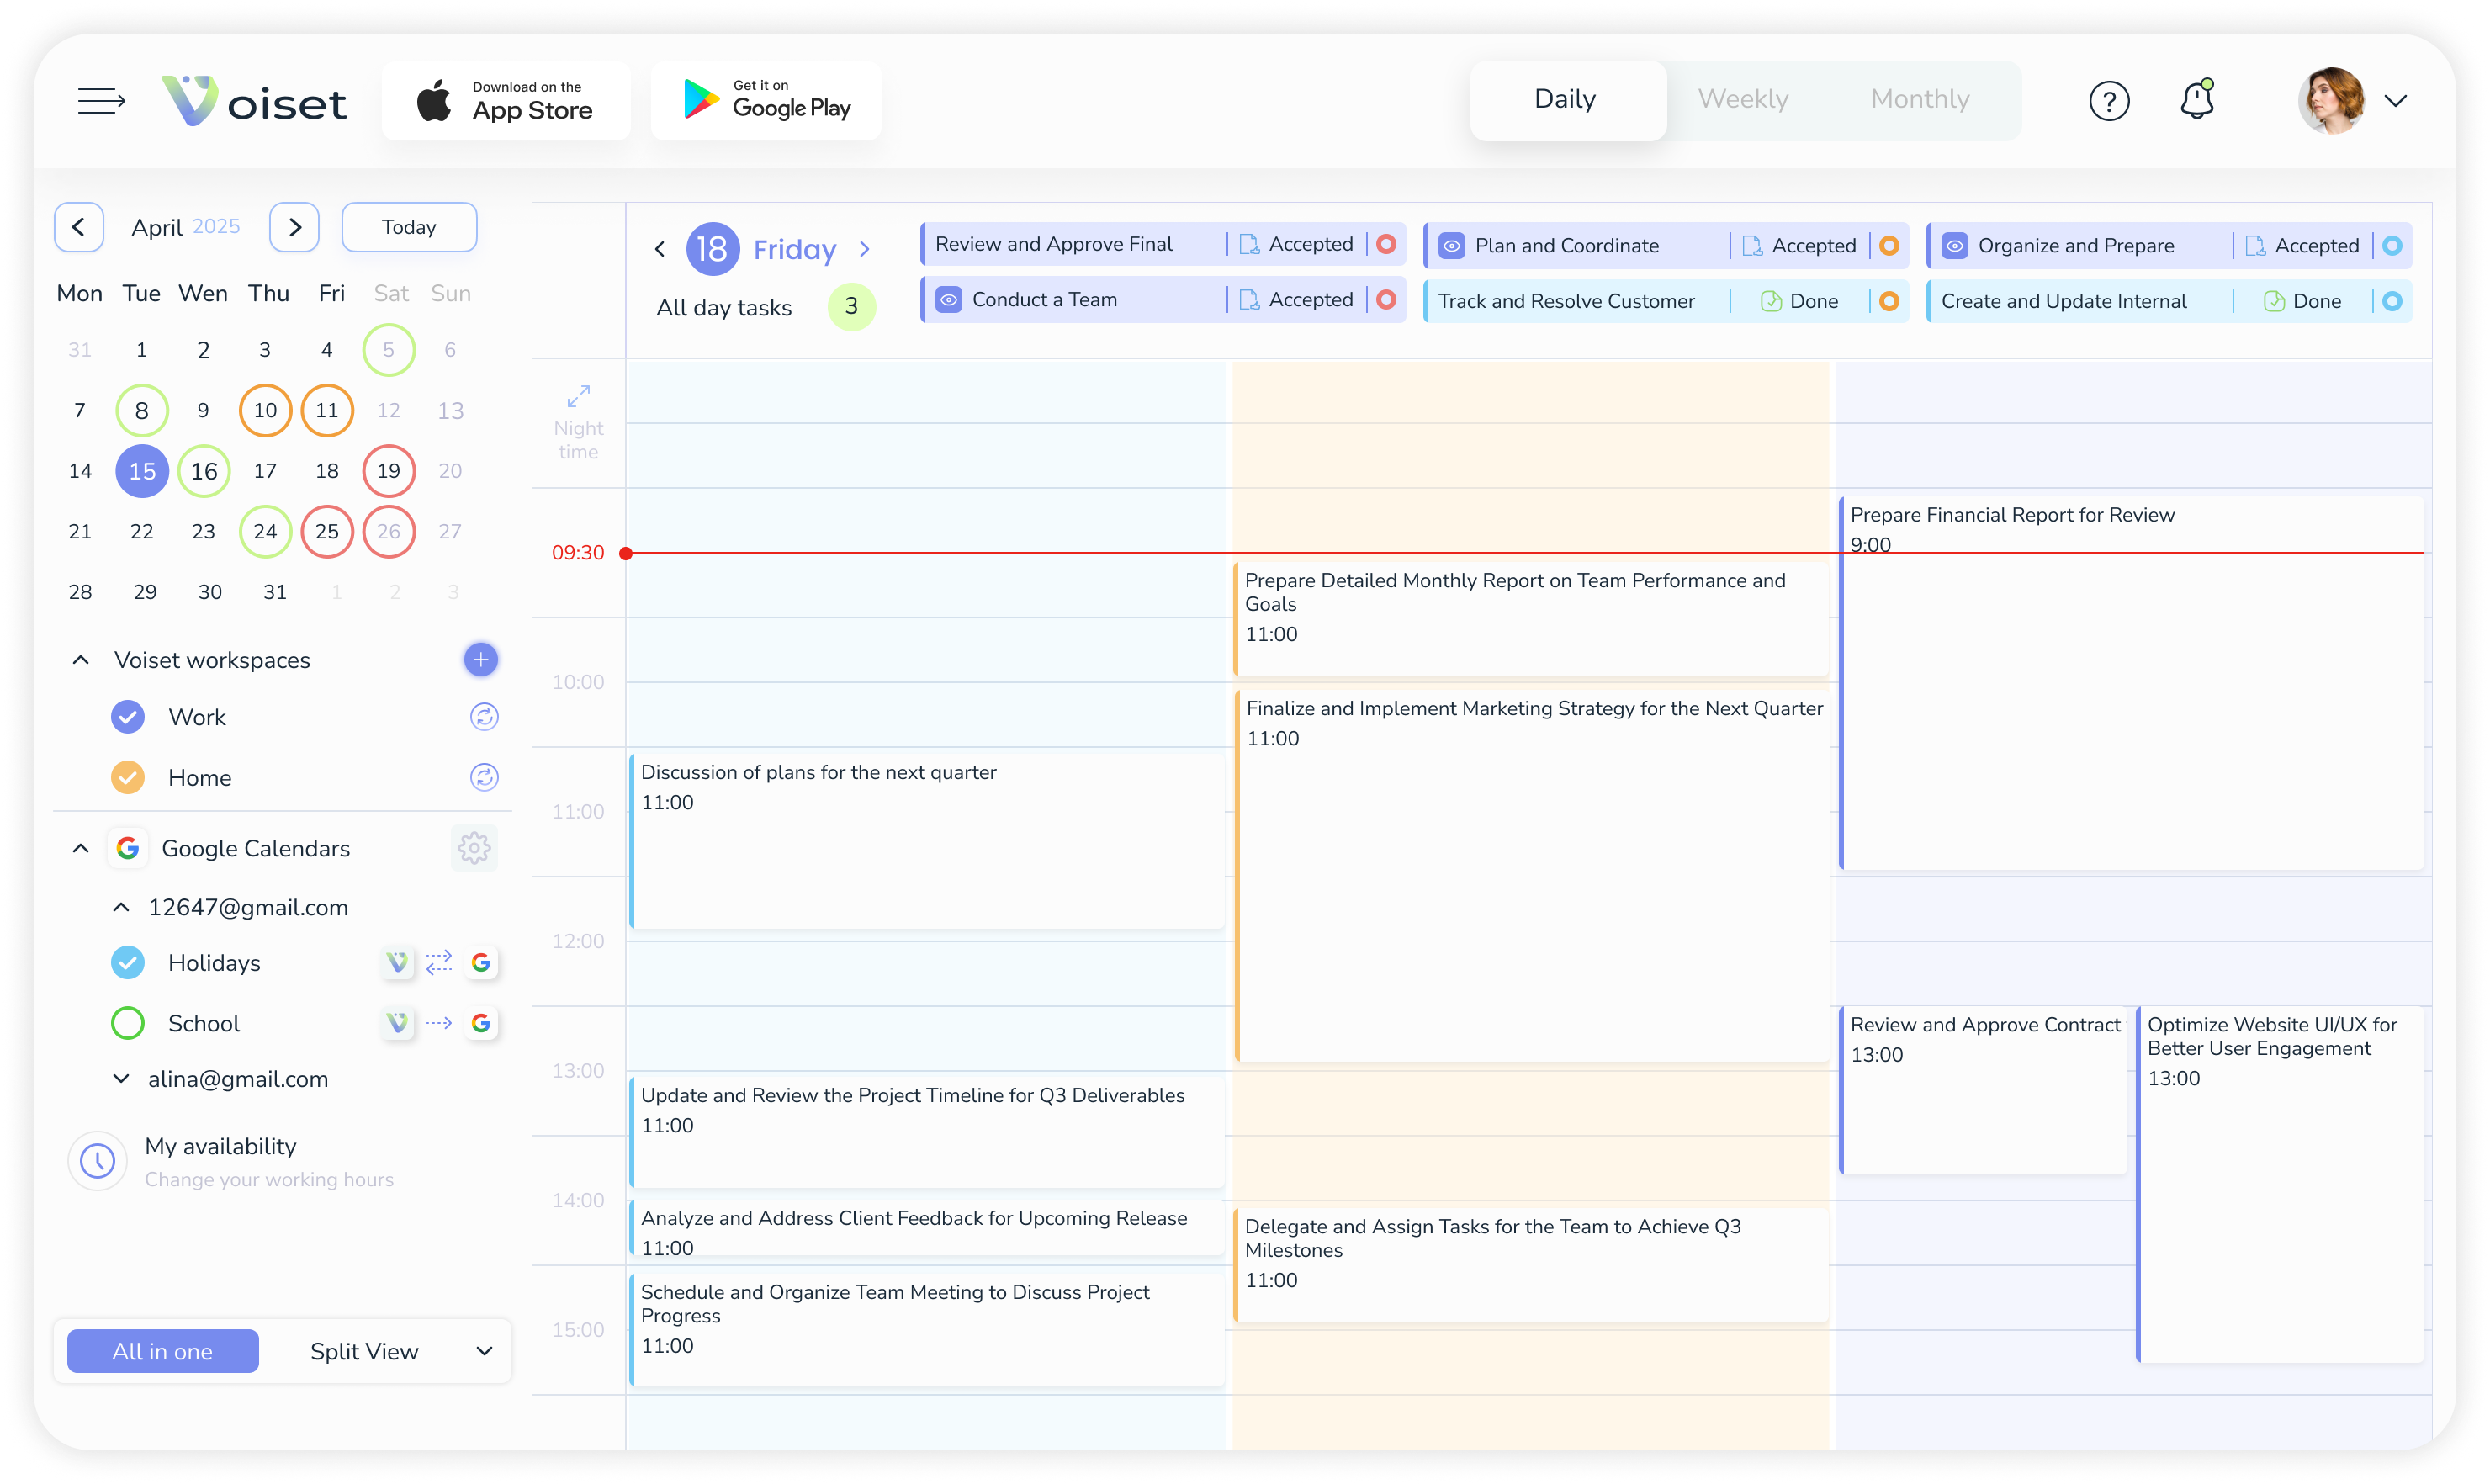Switch to the Monthly view tab
This screenshot has height=1484, width=2490.
pyautogui.click(x=1920, y=98)
